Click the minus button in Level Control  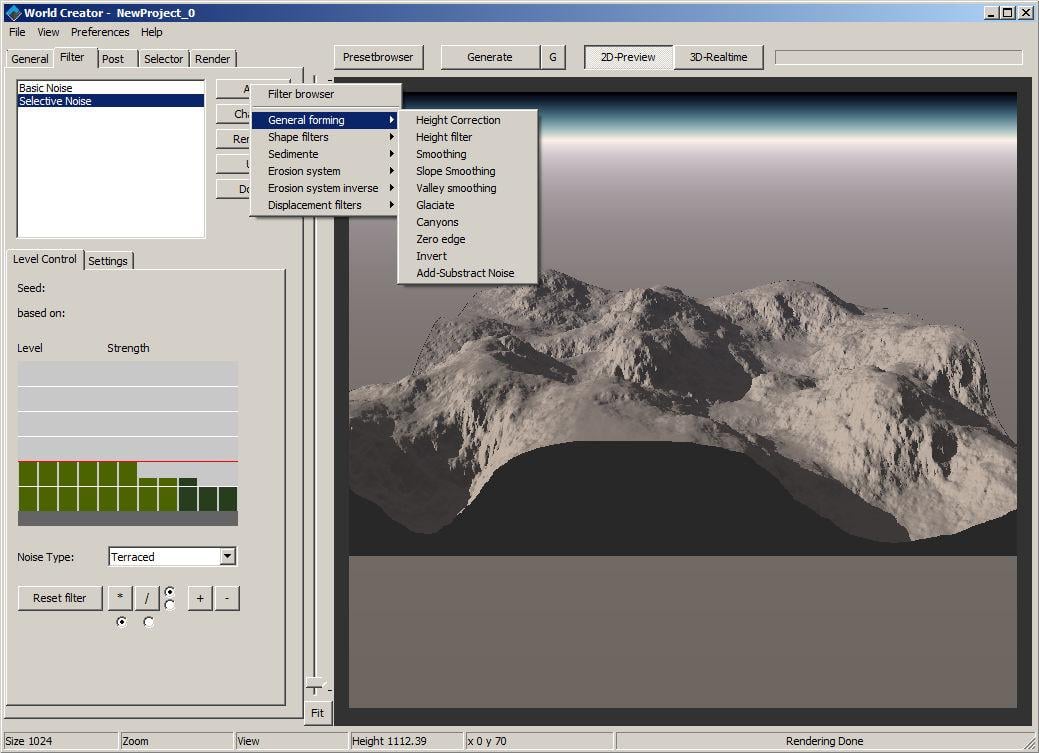pyautogui.click(x=227, y=598)
